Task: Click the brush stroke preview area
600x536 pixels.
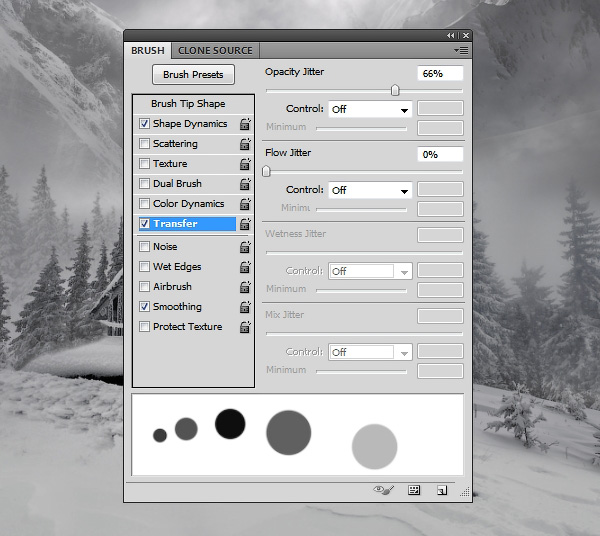Action: tap(297, 435)
